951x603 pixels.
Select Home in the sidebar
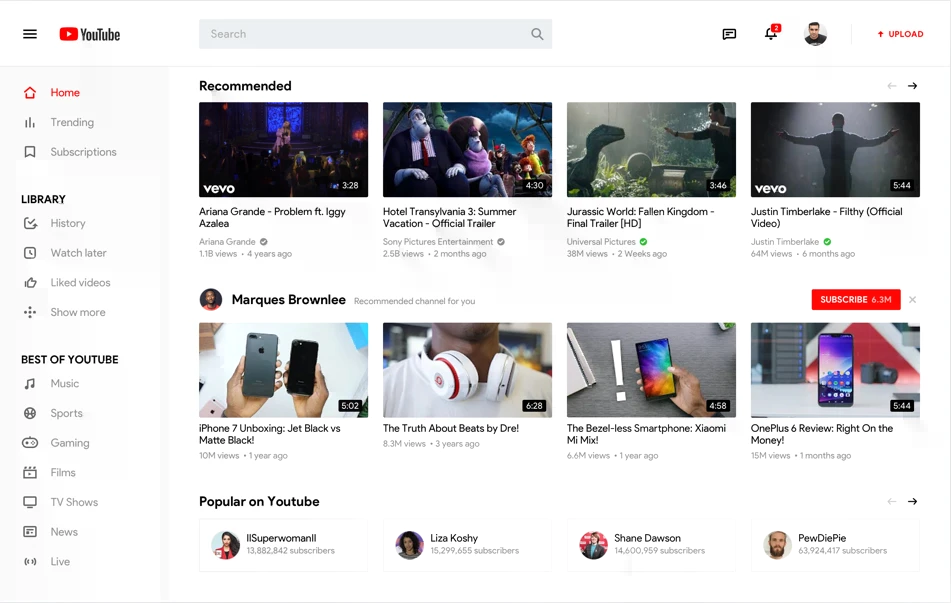pos(65,93)
